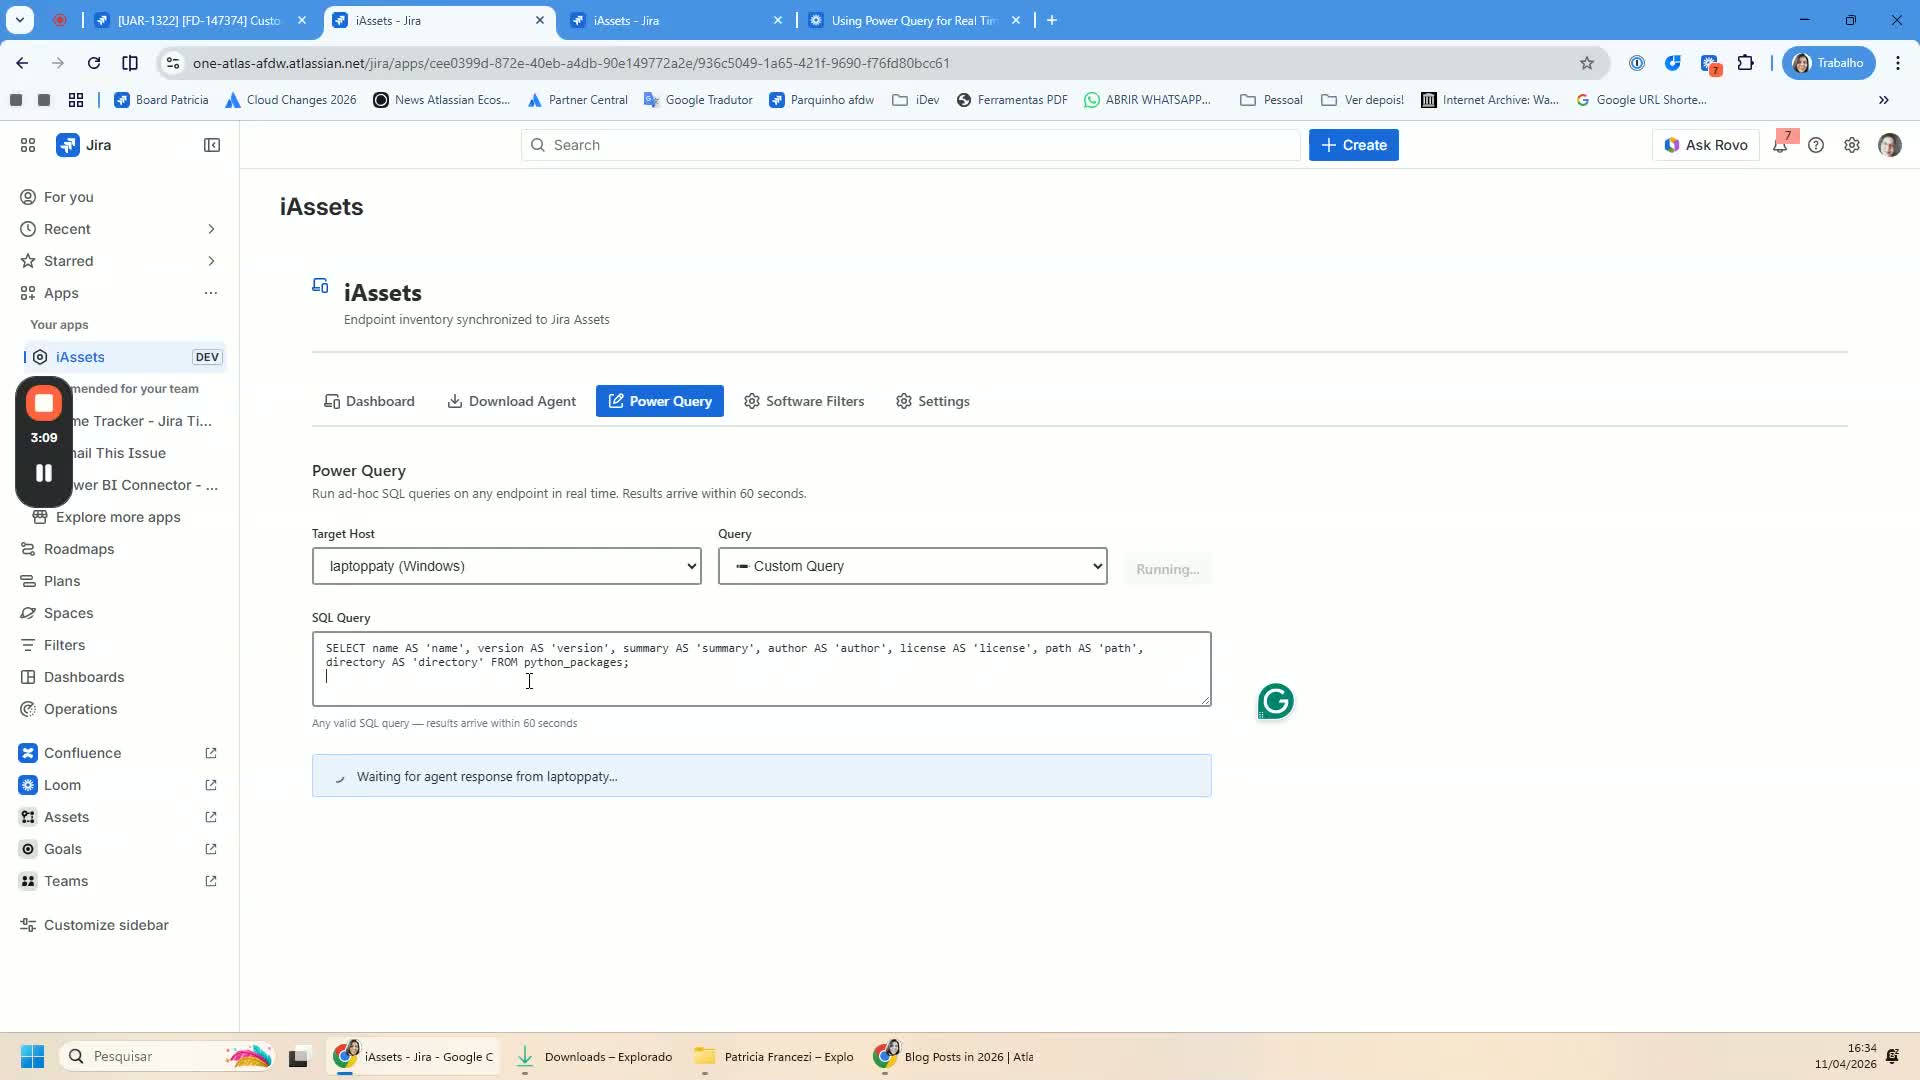Open Loom external link icon
The height and width of the screenshot is (1080, 1920).
[211, 785]
